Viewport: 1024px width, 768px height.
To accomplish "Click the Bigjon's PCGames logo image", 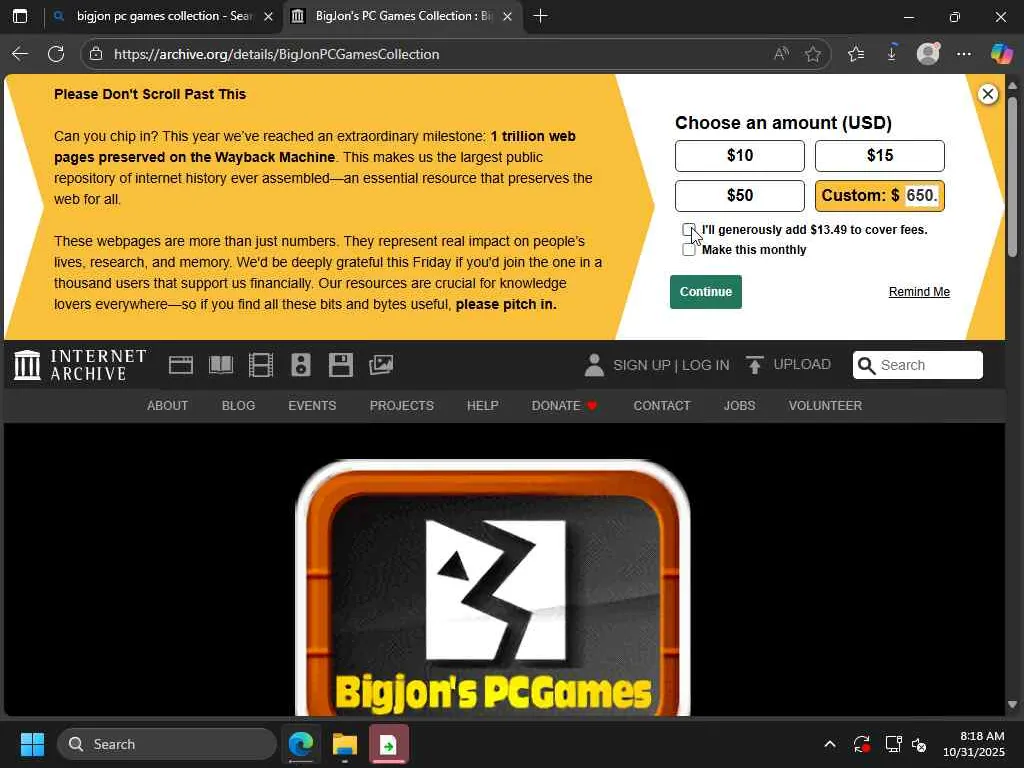I will (x=493, y=588).
